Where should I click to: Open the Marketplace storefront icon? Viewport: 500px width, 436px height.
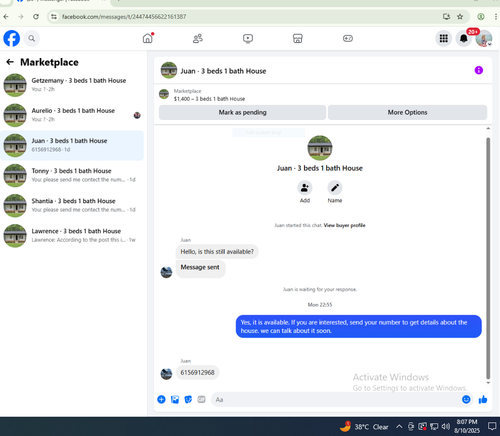coord(298,38)
